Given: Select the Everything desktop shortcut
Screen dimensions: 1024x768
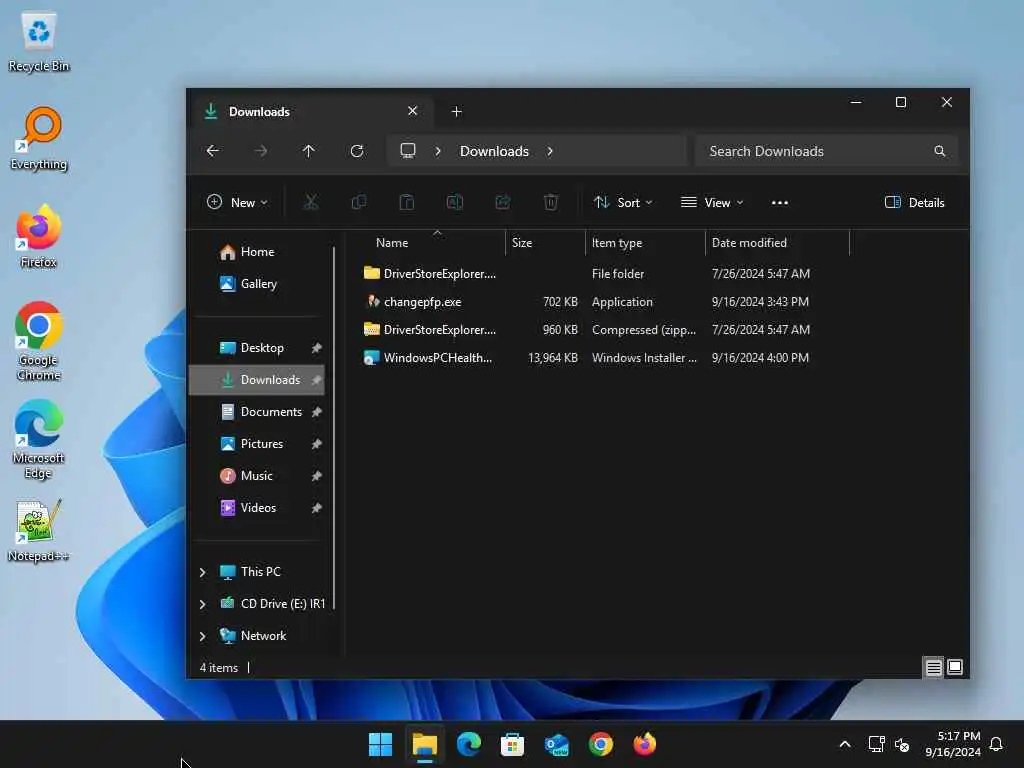Looking at the screenshot, I should (x=39, y=139).
